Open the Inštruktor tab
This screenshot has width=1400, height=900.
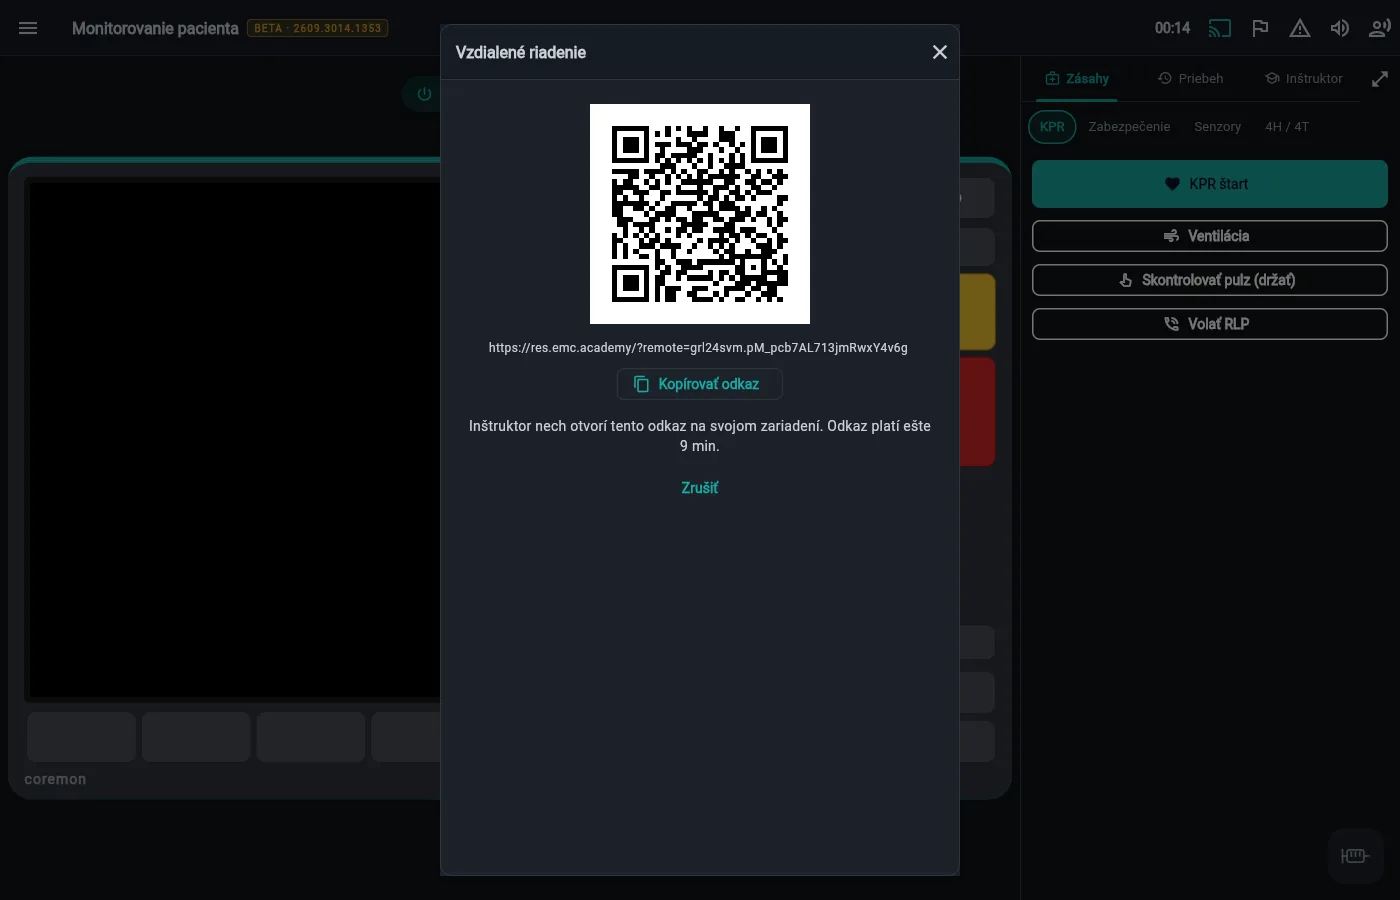1303,79
